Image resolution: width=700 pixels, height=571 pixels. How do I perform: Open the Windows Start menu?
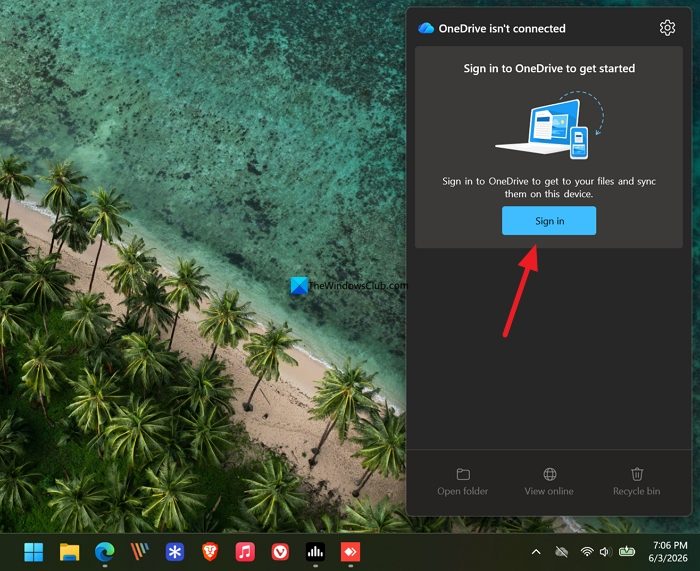pos(34,552)
